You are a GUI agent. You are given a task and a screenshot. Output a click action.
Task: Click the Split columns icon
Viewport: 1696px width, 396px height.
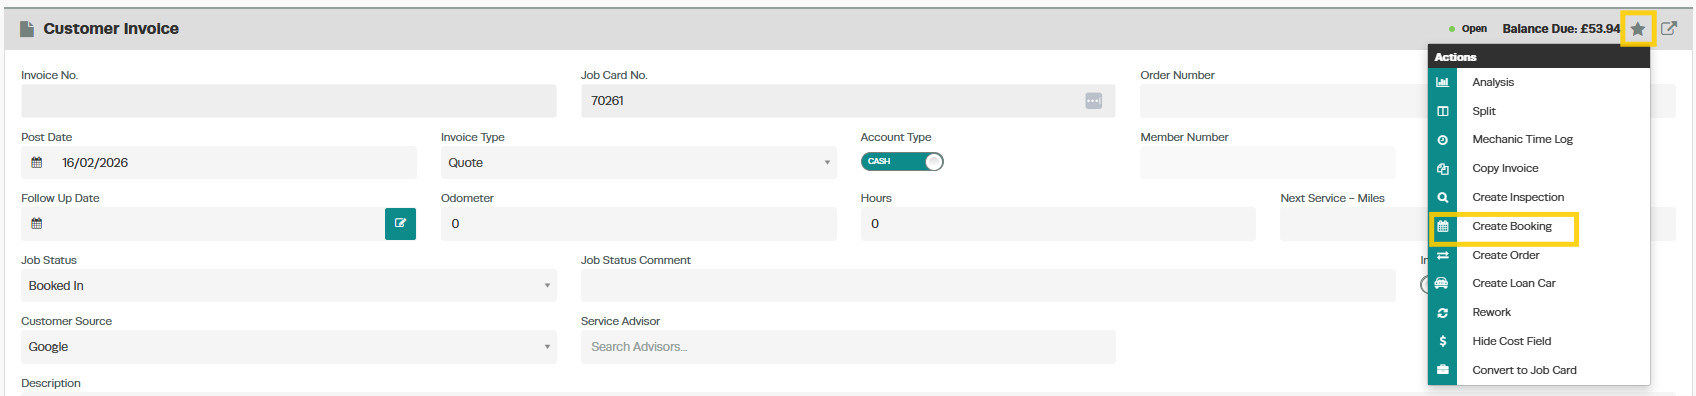1442,111
